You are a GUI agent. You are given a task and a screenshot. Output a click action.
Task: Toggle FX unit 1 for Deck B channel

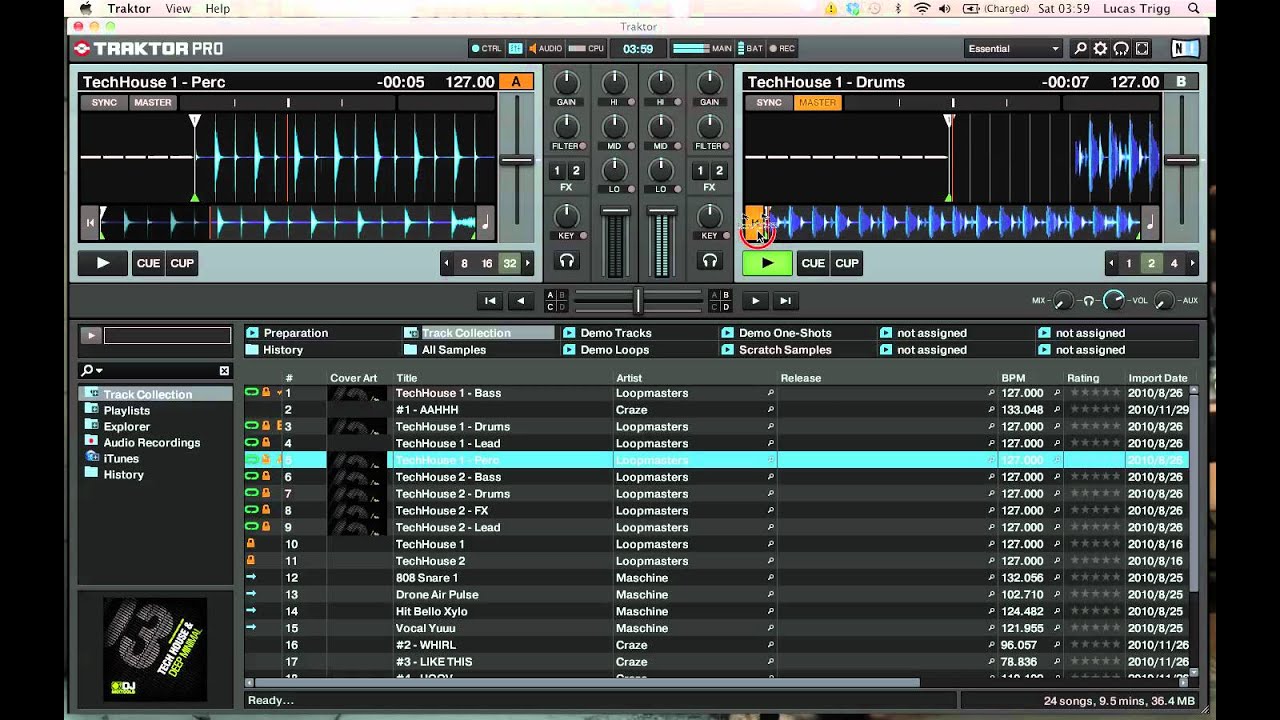point(700,170)
